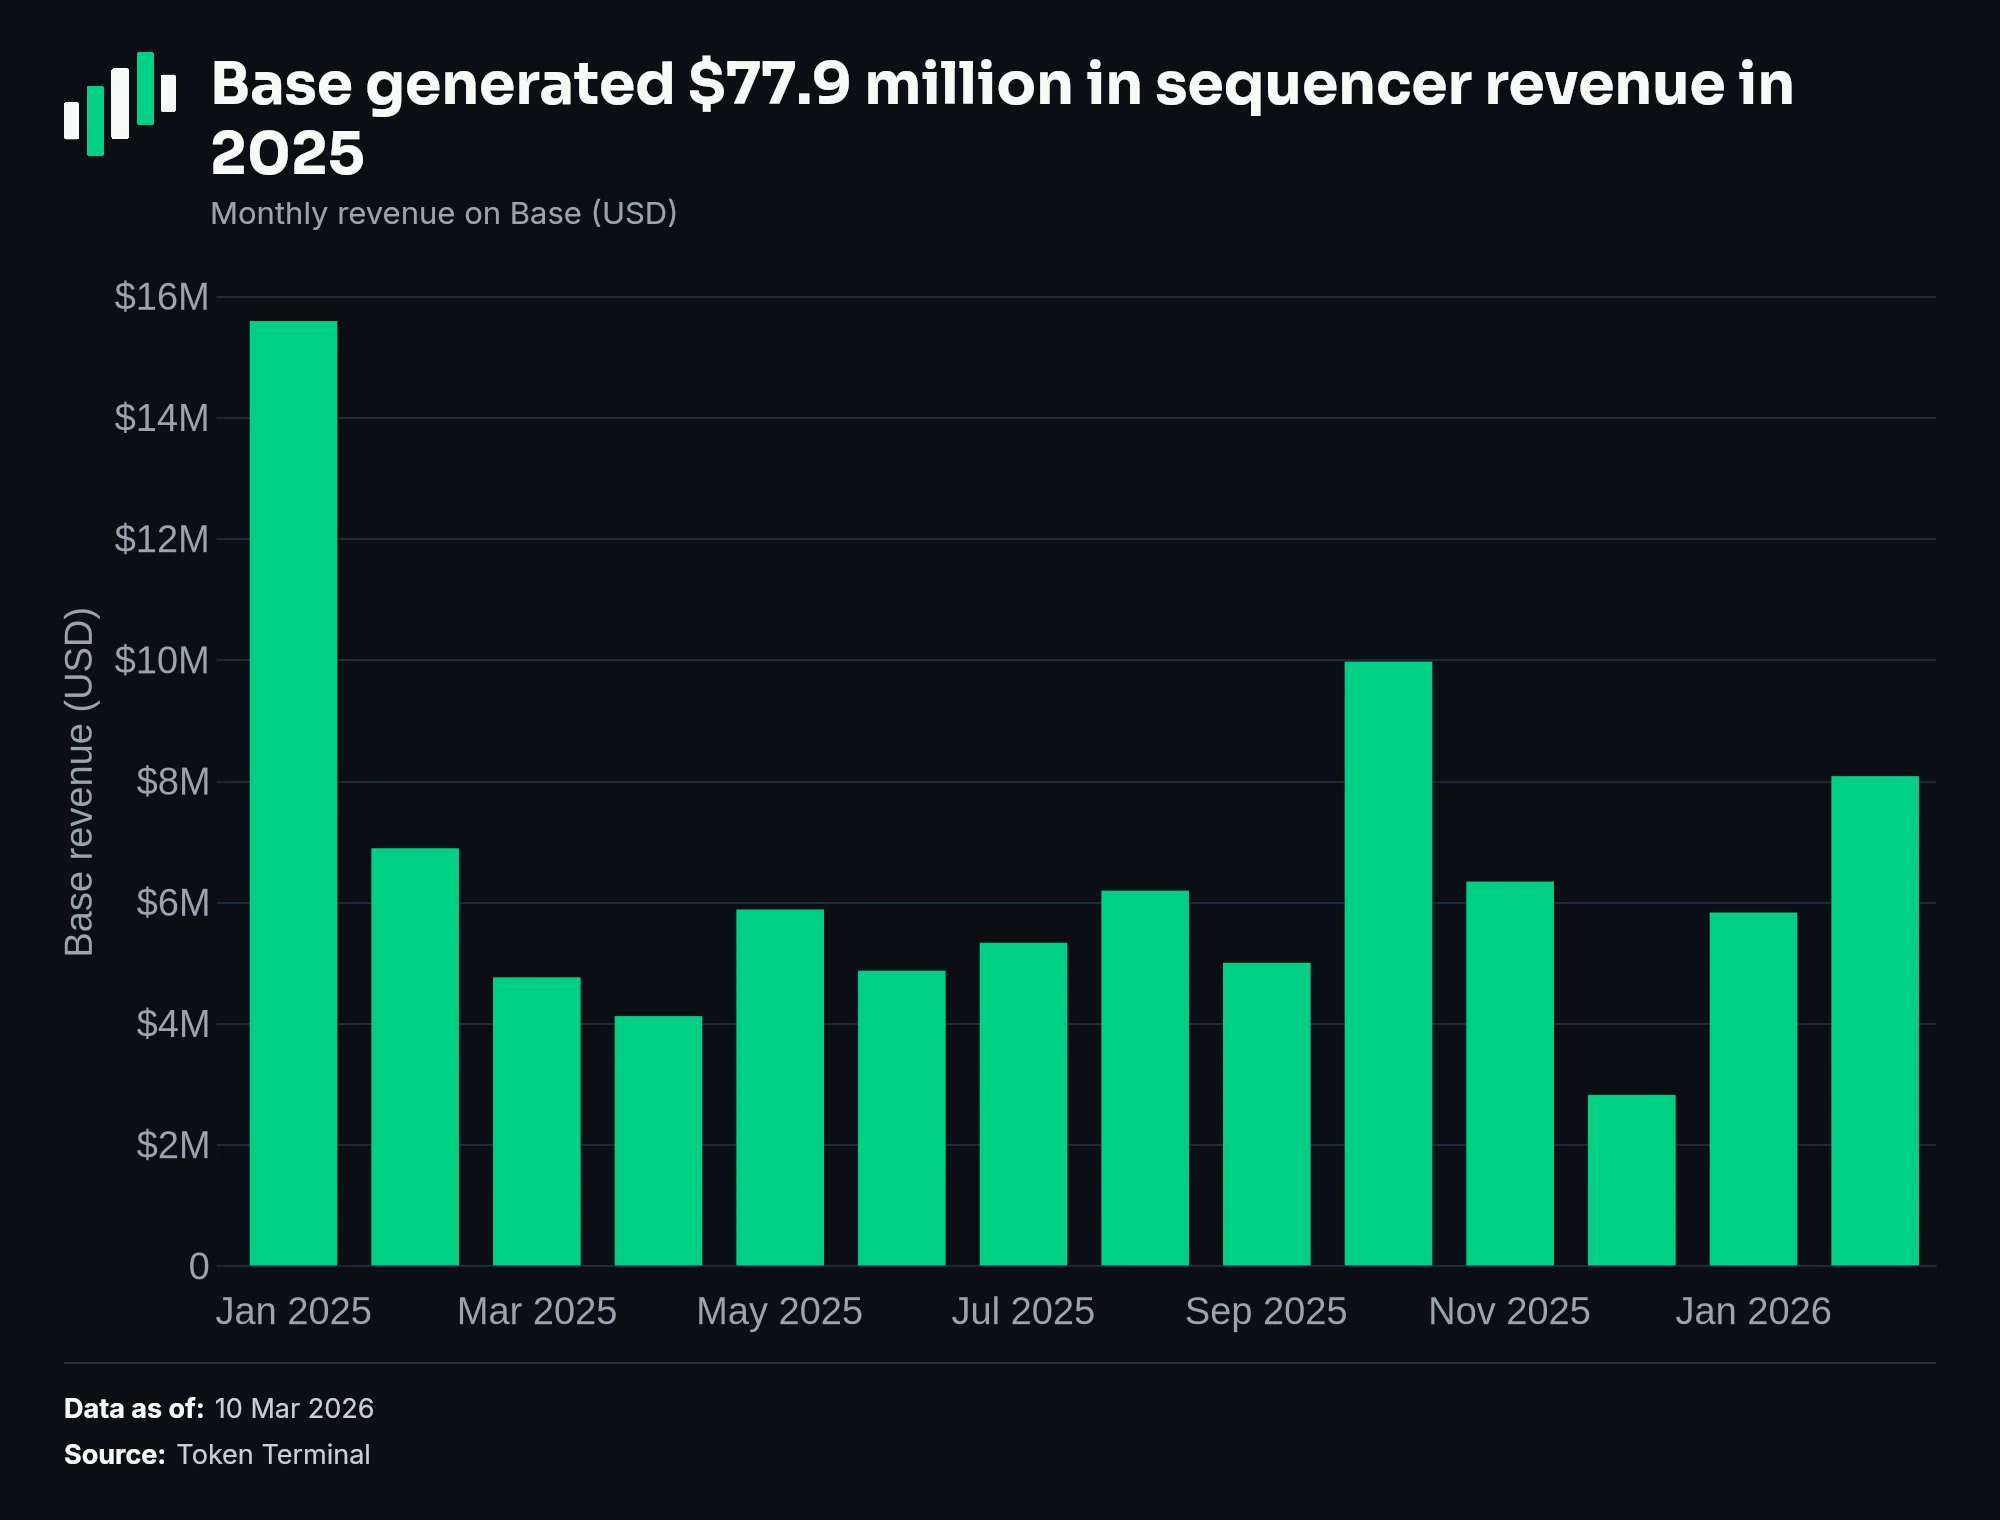The height and width of the screenshot is (1520, 2000).
Task: Click the 'Jan 2026' x-axis label
Action: click(x=1753, y=1311)
